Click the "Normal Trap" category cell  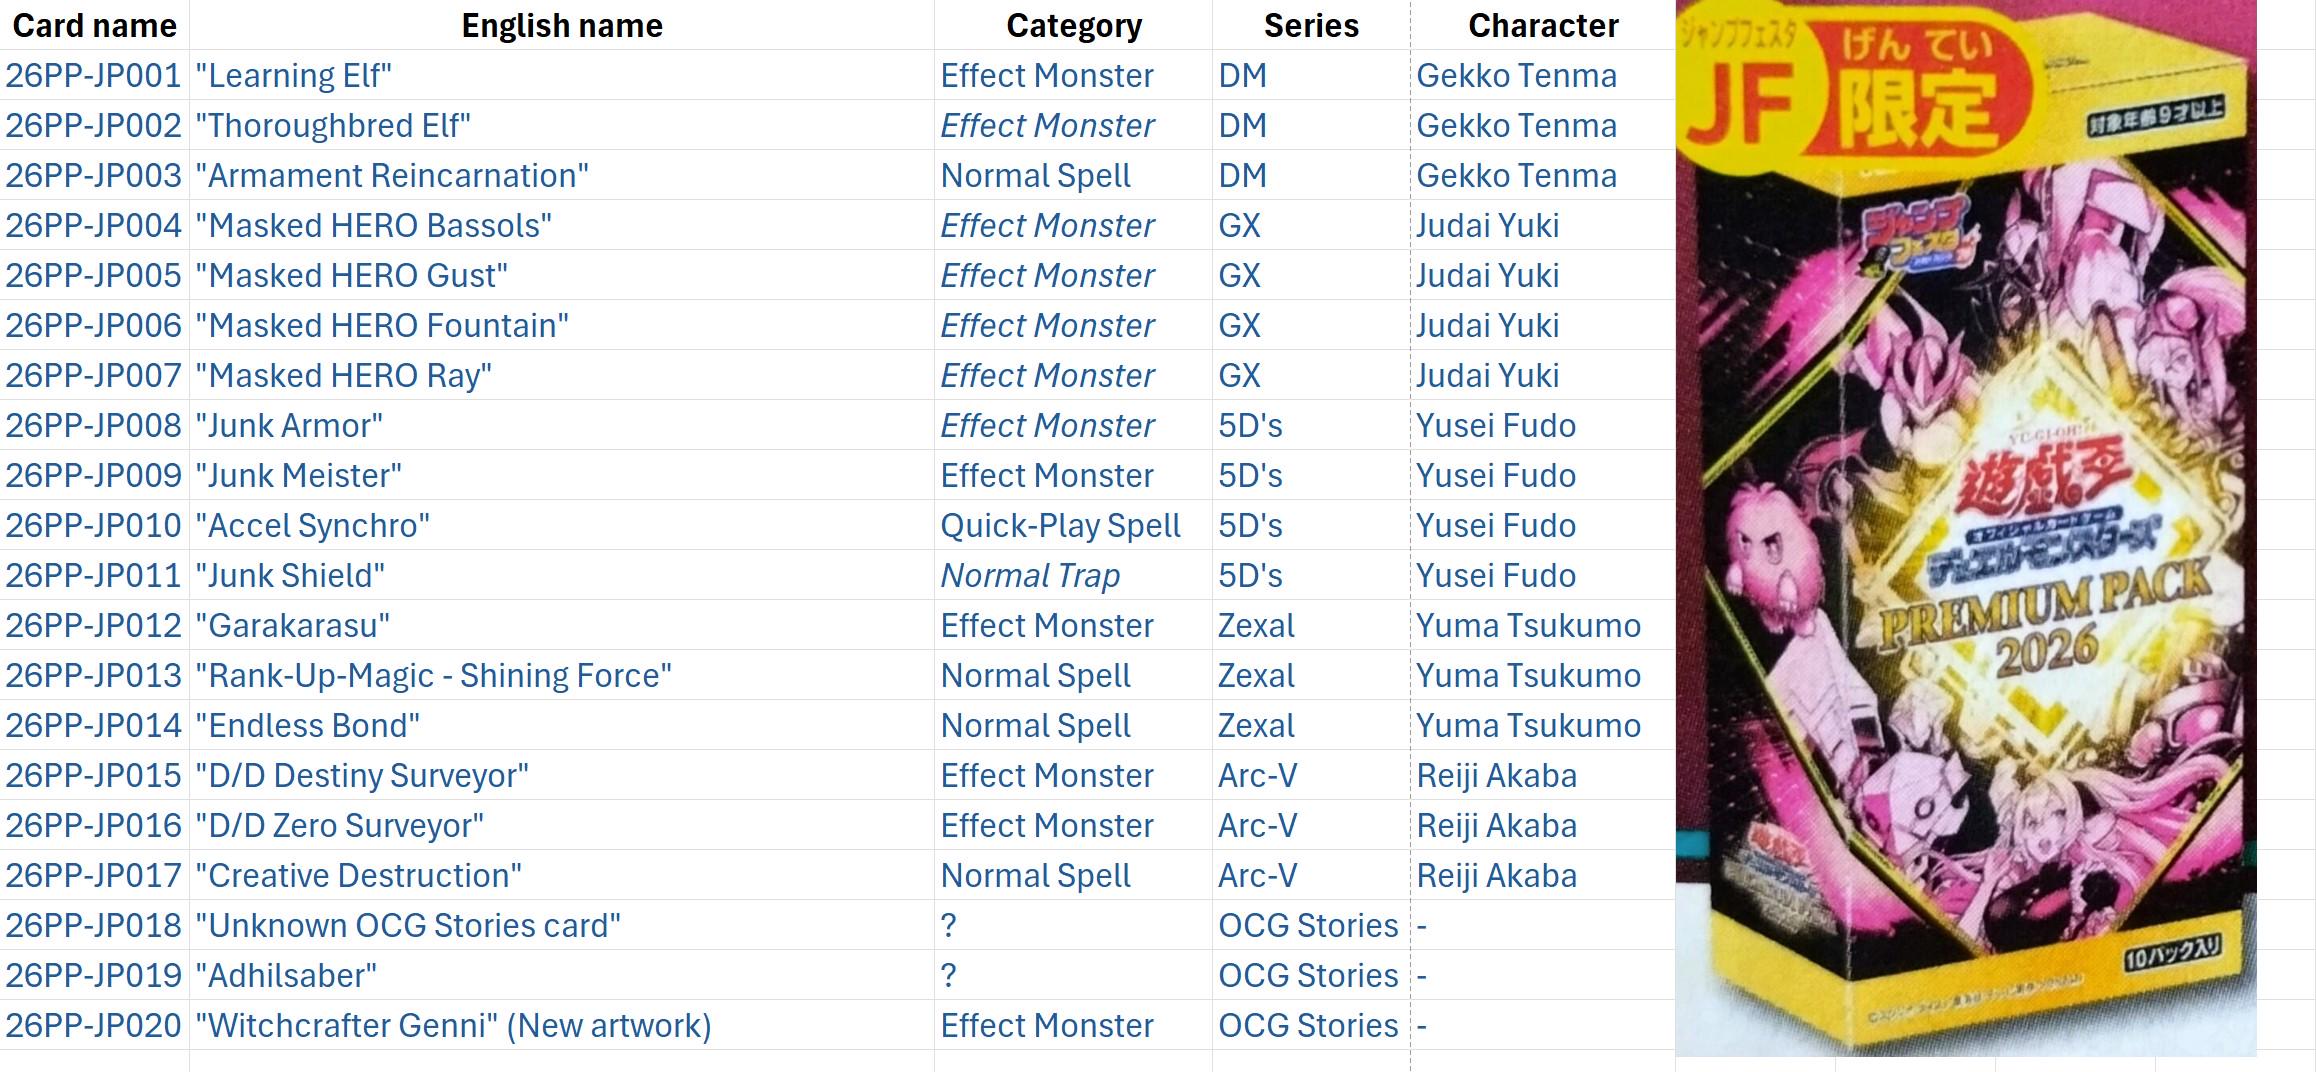(1030, 575)
